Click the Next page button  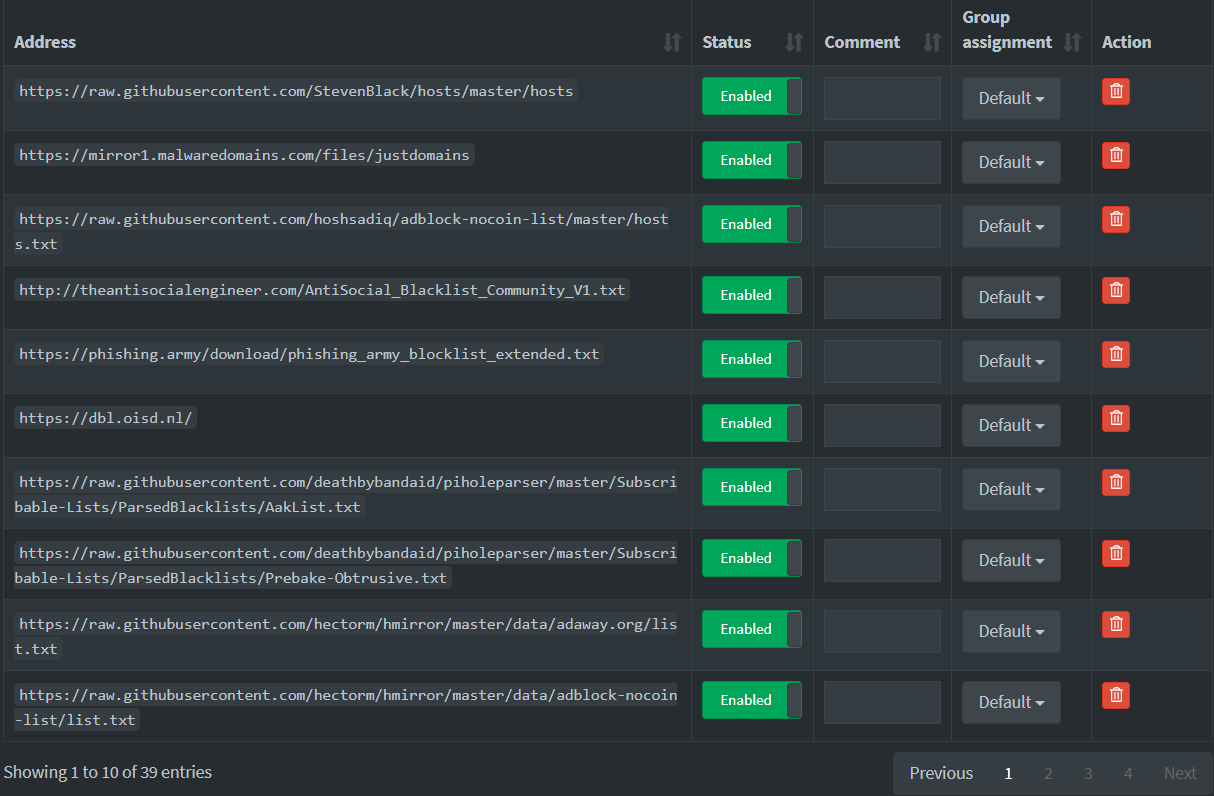(1180, 773)
